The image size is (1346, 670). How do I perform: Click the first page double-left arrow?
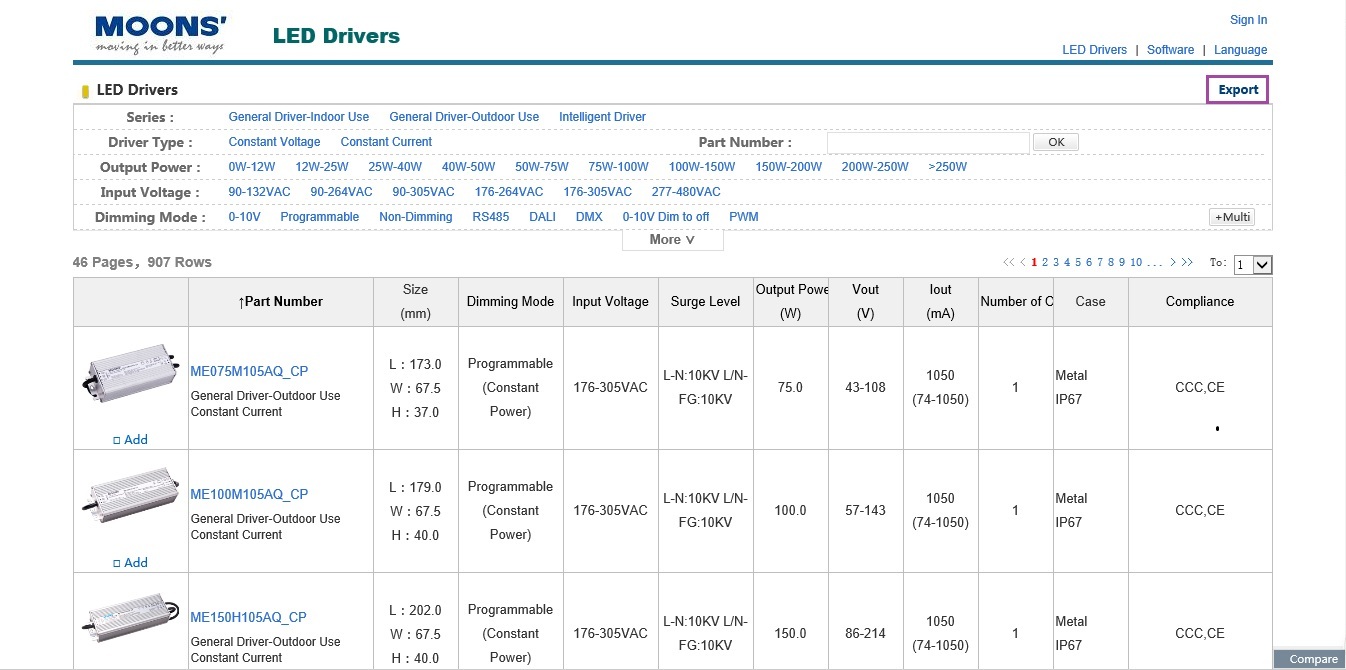[1008, 263]
